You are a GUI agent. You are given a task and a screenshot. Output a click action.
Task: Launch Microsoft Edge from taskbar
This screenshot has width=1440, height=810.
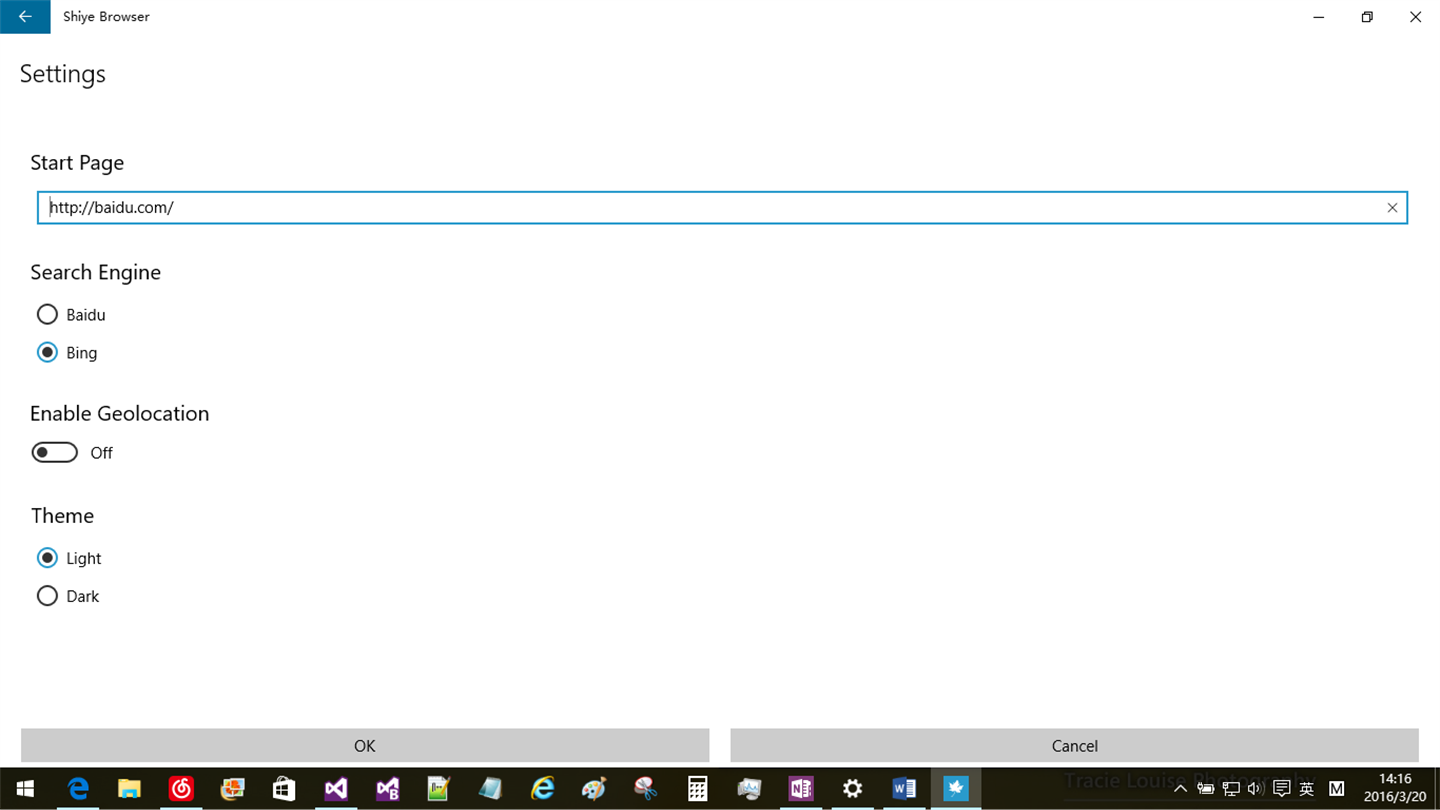[x=78, y=789]
